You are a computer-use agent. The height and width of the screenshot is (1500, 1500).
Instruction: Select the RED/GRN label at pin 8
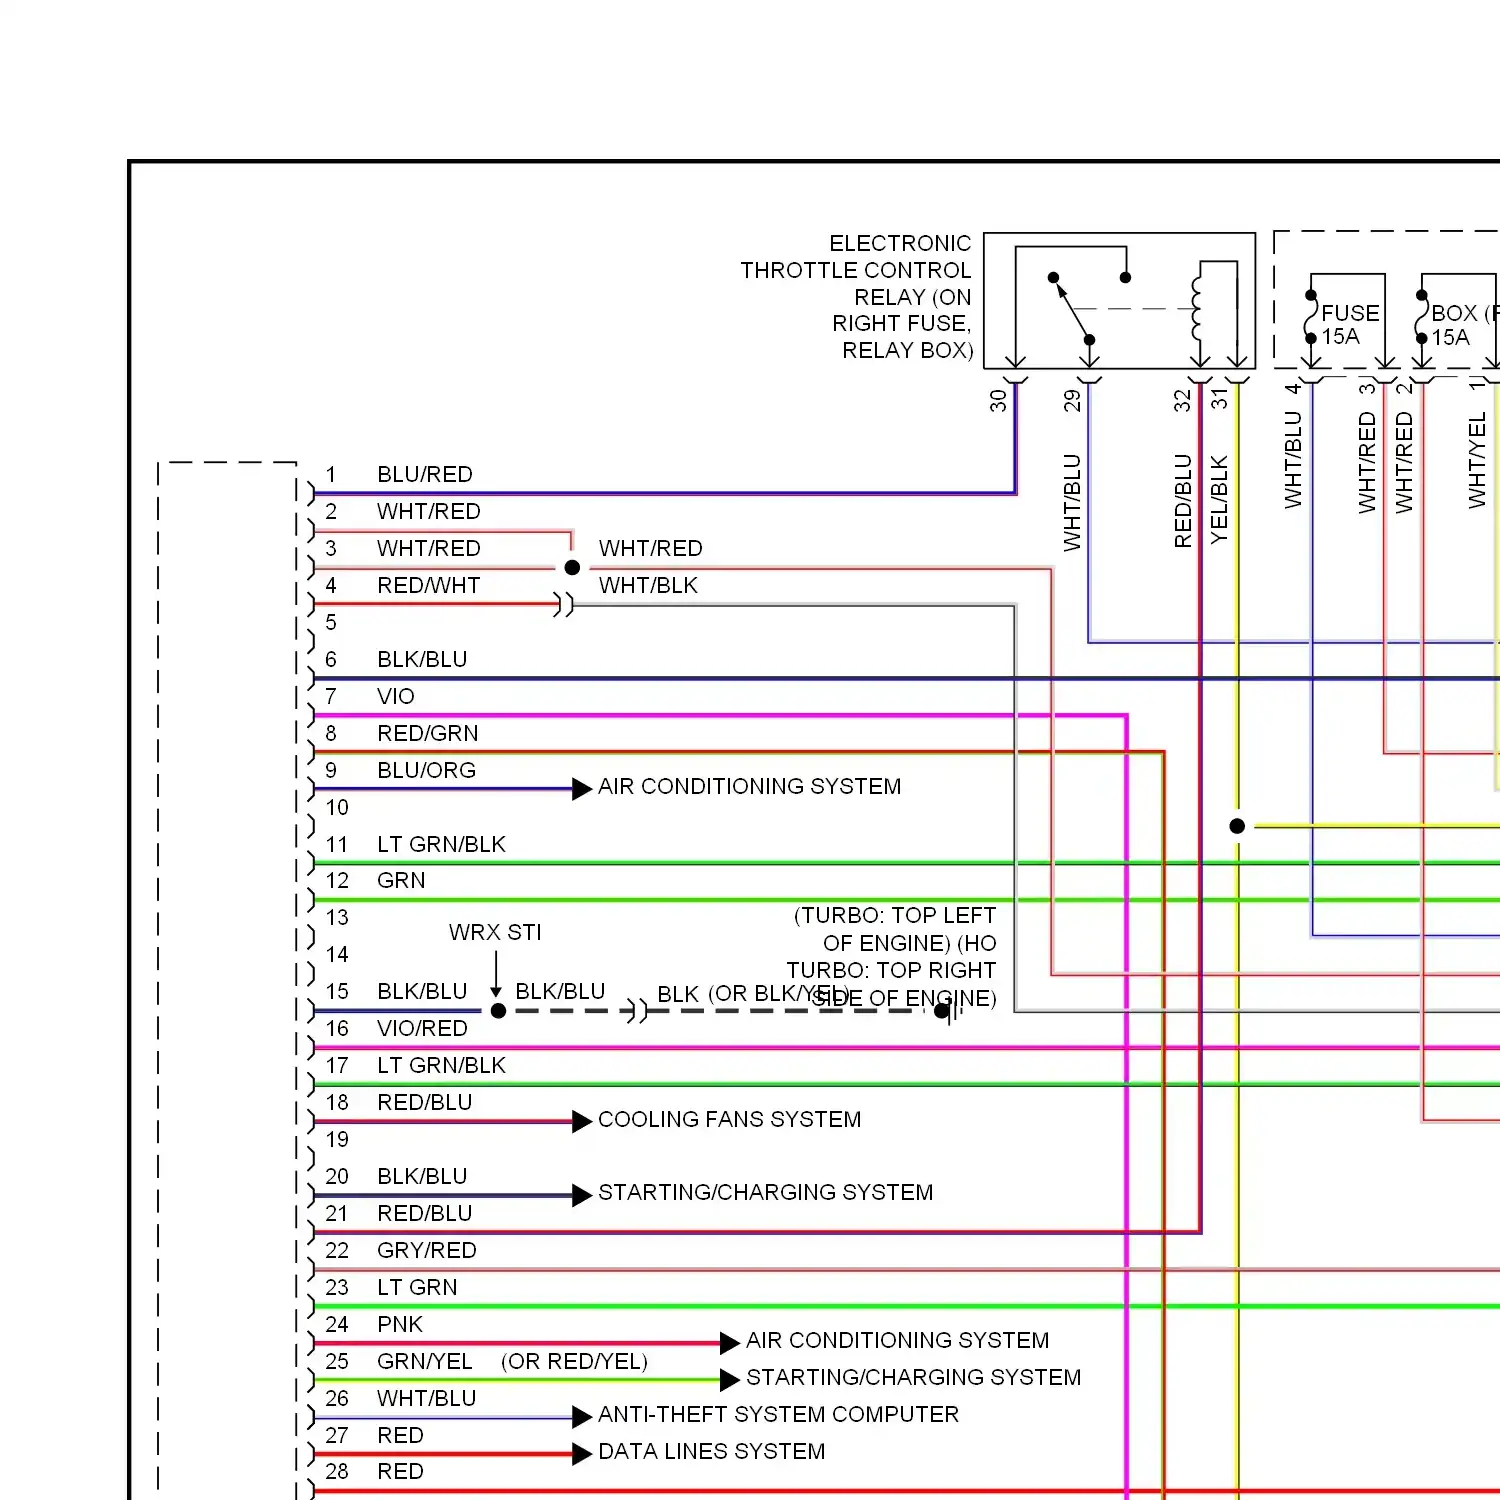(x=428, y=733)
